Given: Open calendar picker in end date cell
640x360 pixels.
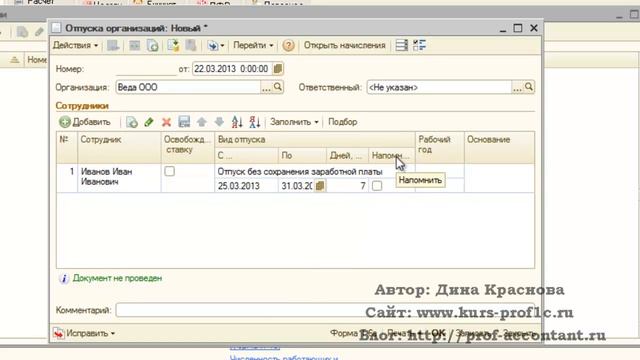Looking at the screenshot, I should coord(320,186).
